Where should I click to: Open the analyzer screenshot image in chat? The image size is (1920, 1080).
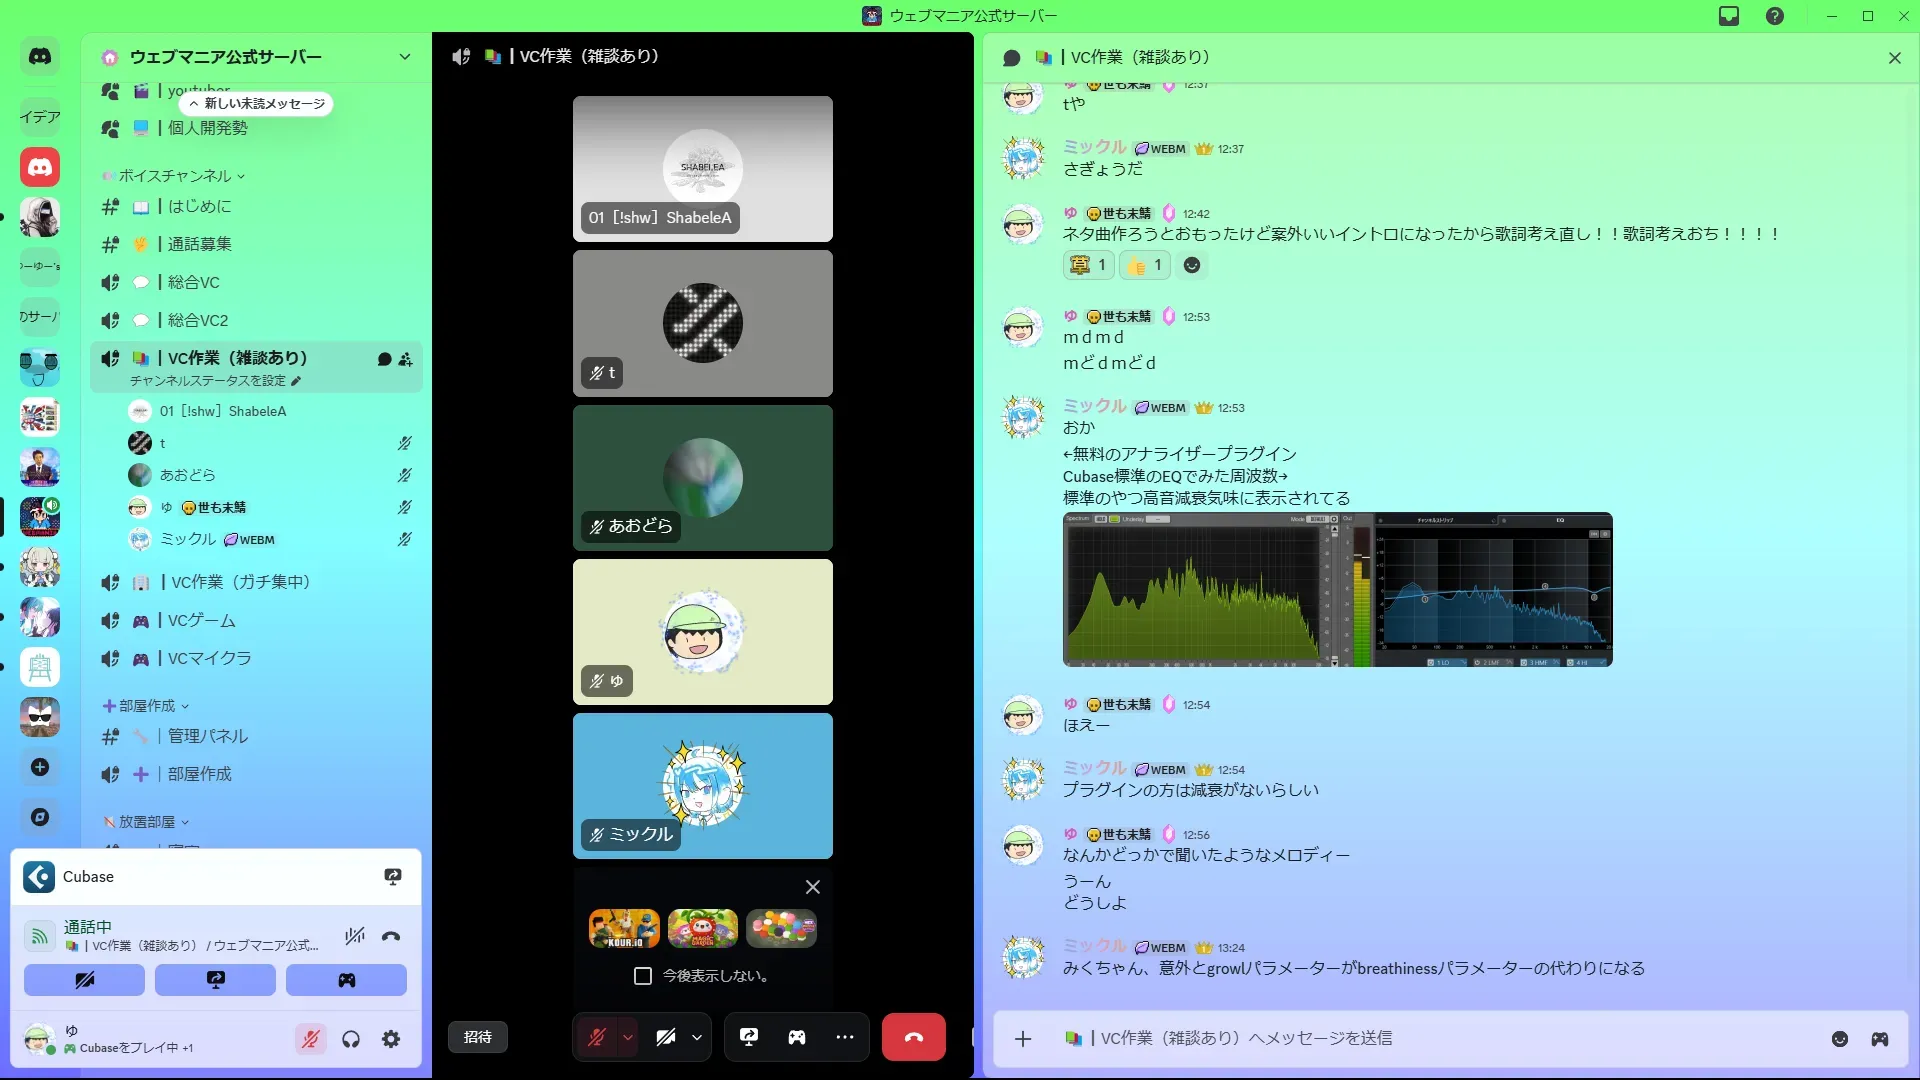(x=1337, y=590)
